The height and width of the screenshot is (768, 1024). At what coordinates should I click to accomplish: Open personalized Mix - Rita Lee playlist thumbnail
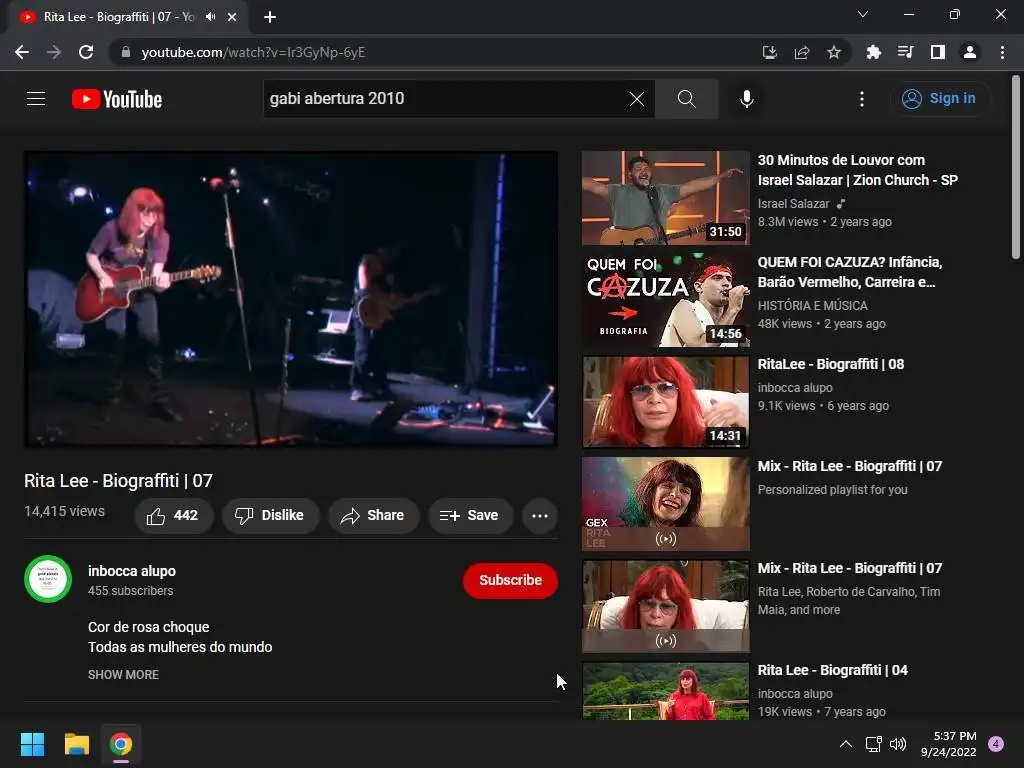coord(665,504)
